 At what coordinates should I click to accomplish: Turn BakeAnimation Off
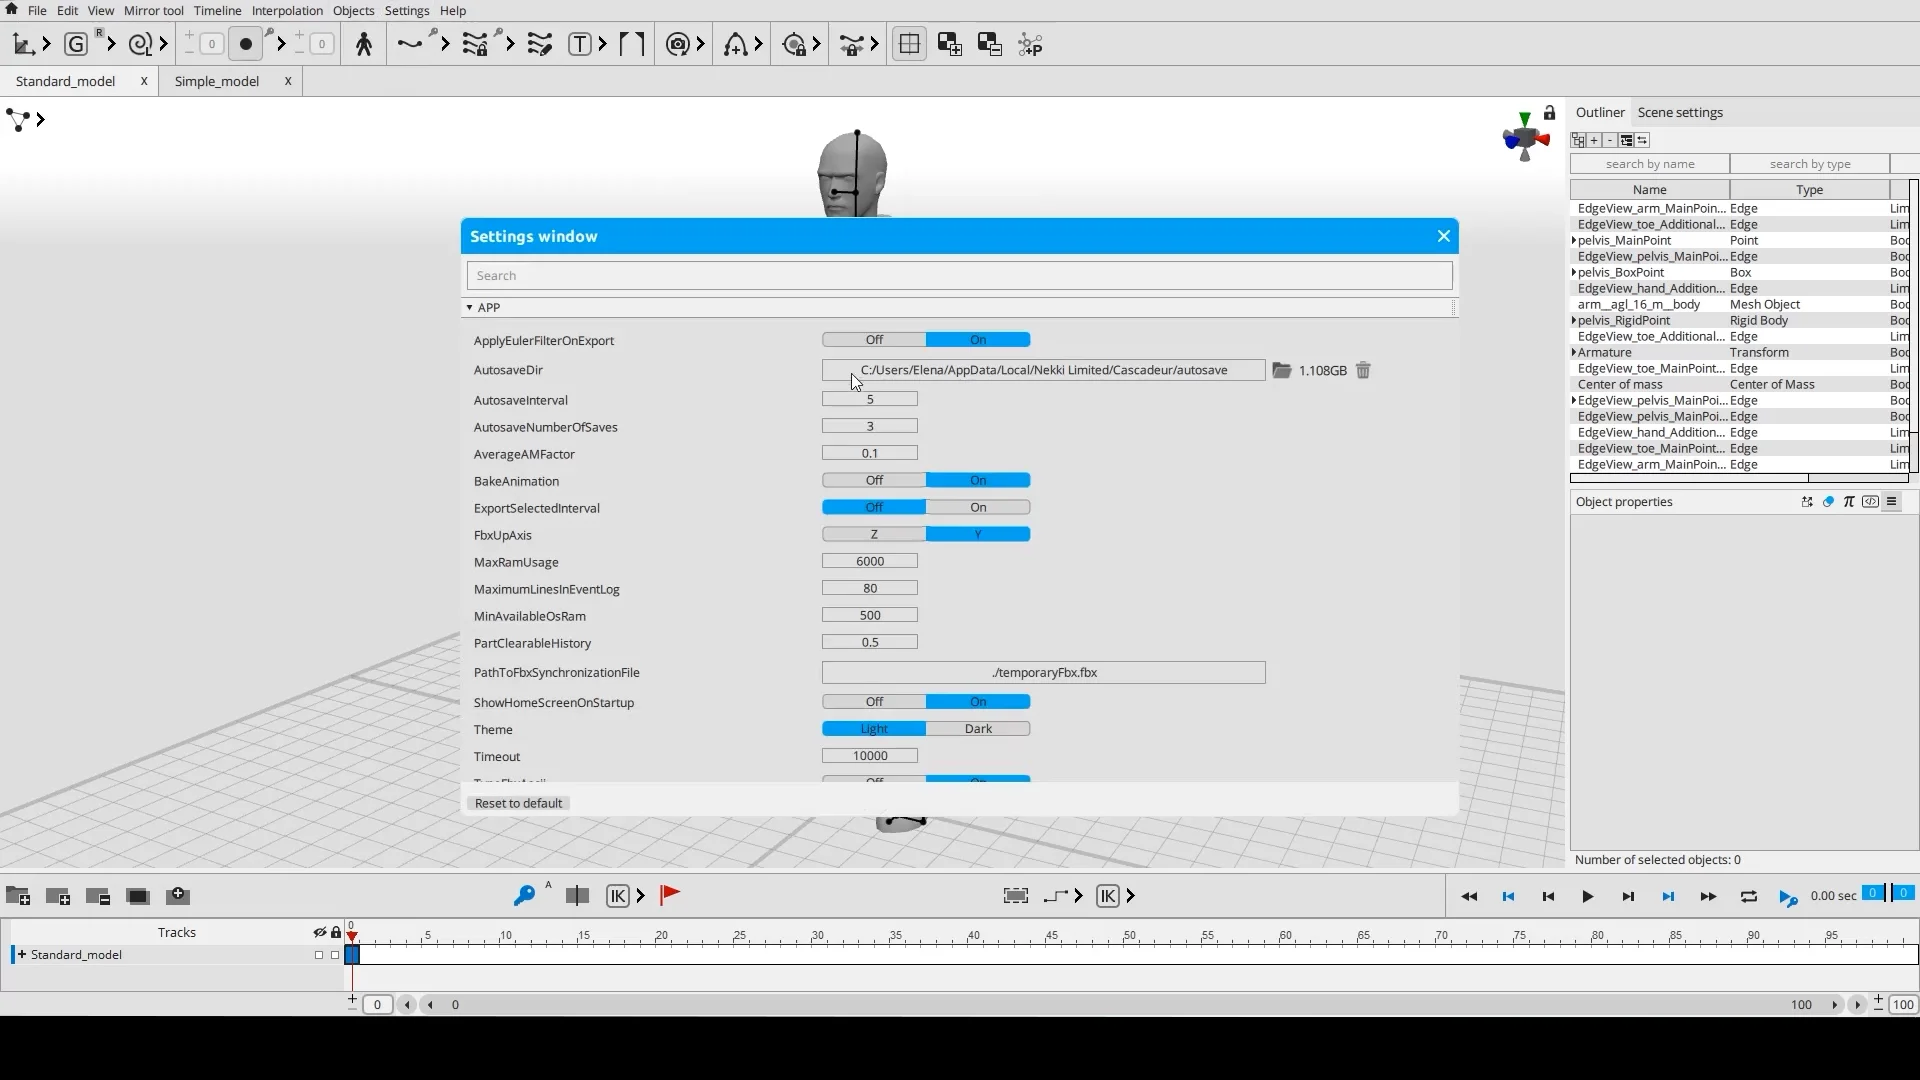(874, 481)
